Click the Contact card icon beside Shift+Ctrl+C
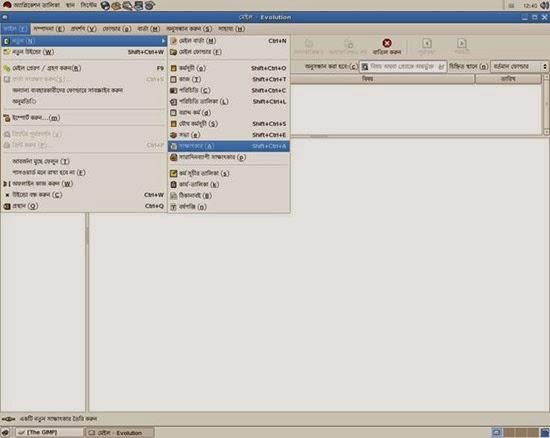The height and width of the screenshot is (438, 550). [x=173, y=90]
